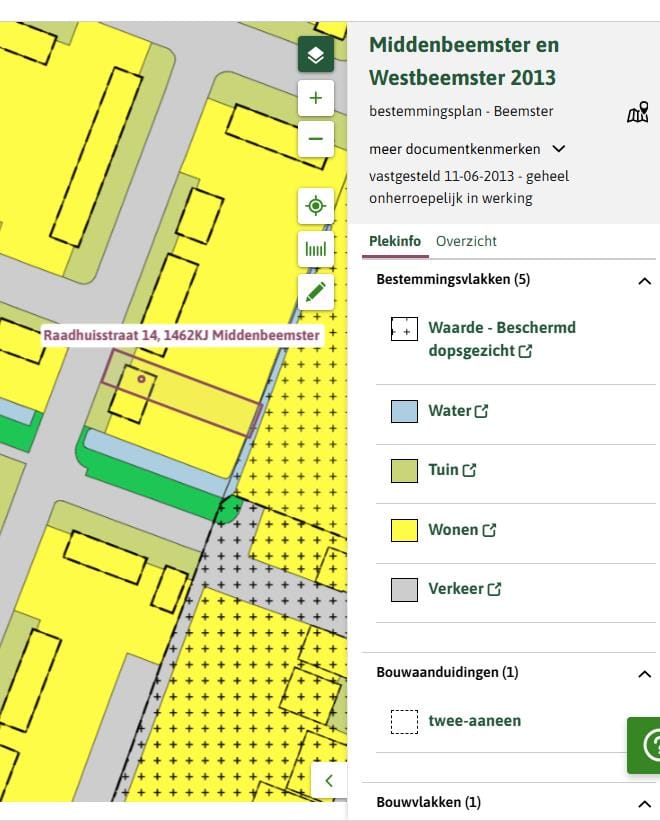The image size is (660, 821).
Task: Zoom out with the minus button
Action: click(315, 138)
